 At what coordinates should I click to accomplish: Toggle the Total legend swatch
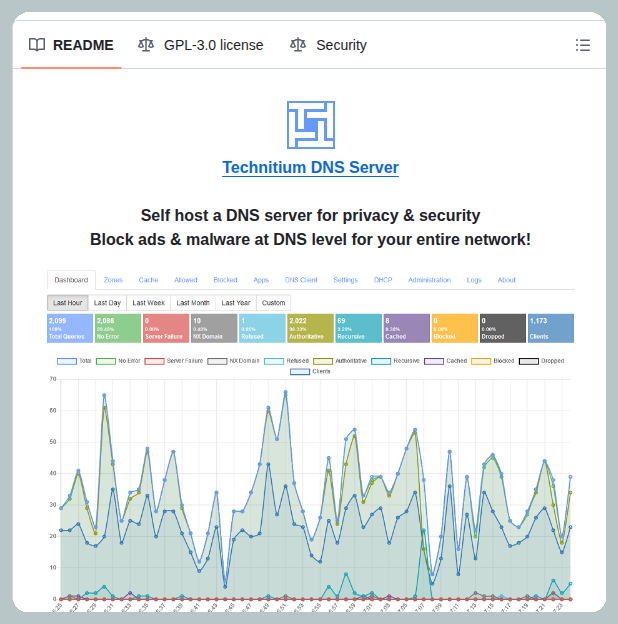coord(67,361)
